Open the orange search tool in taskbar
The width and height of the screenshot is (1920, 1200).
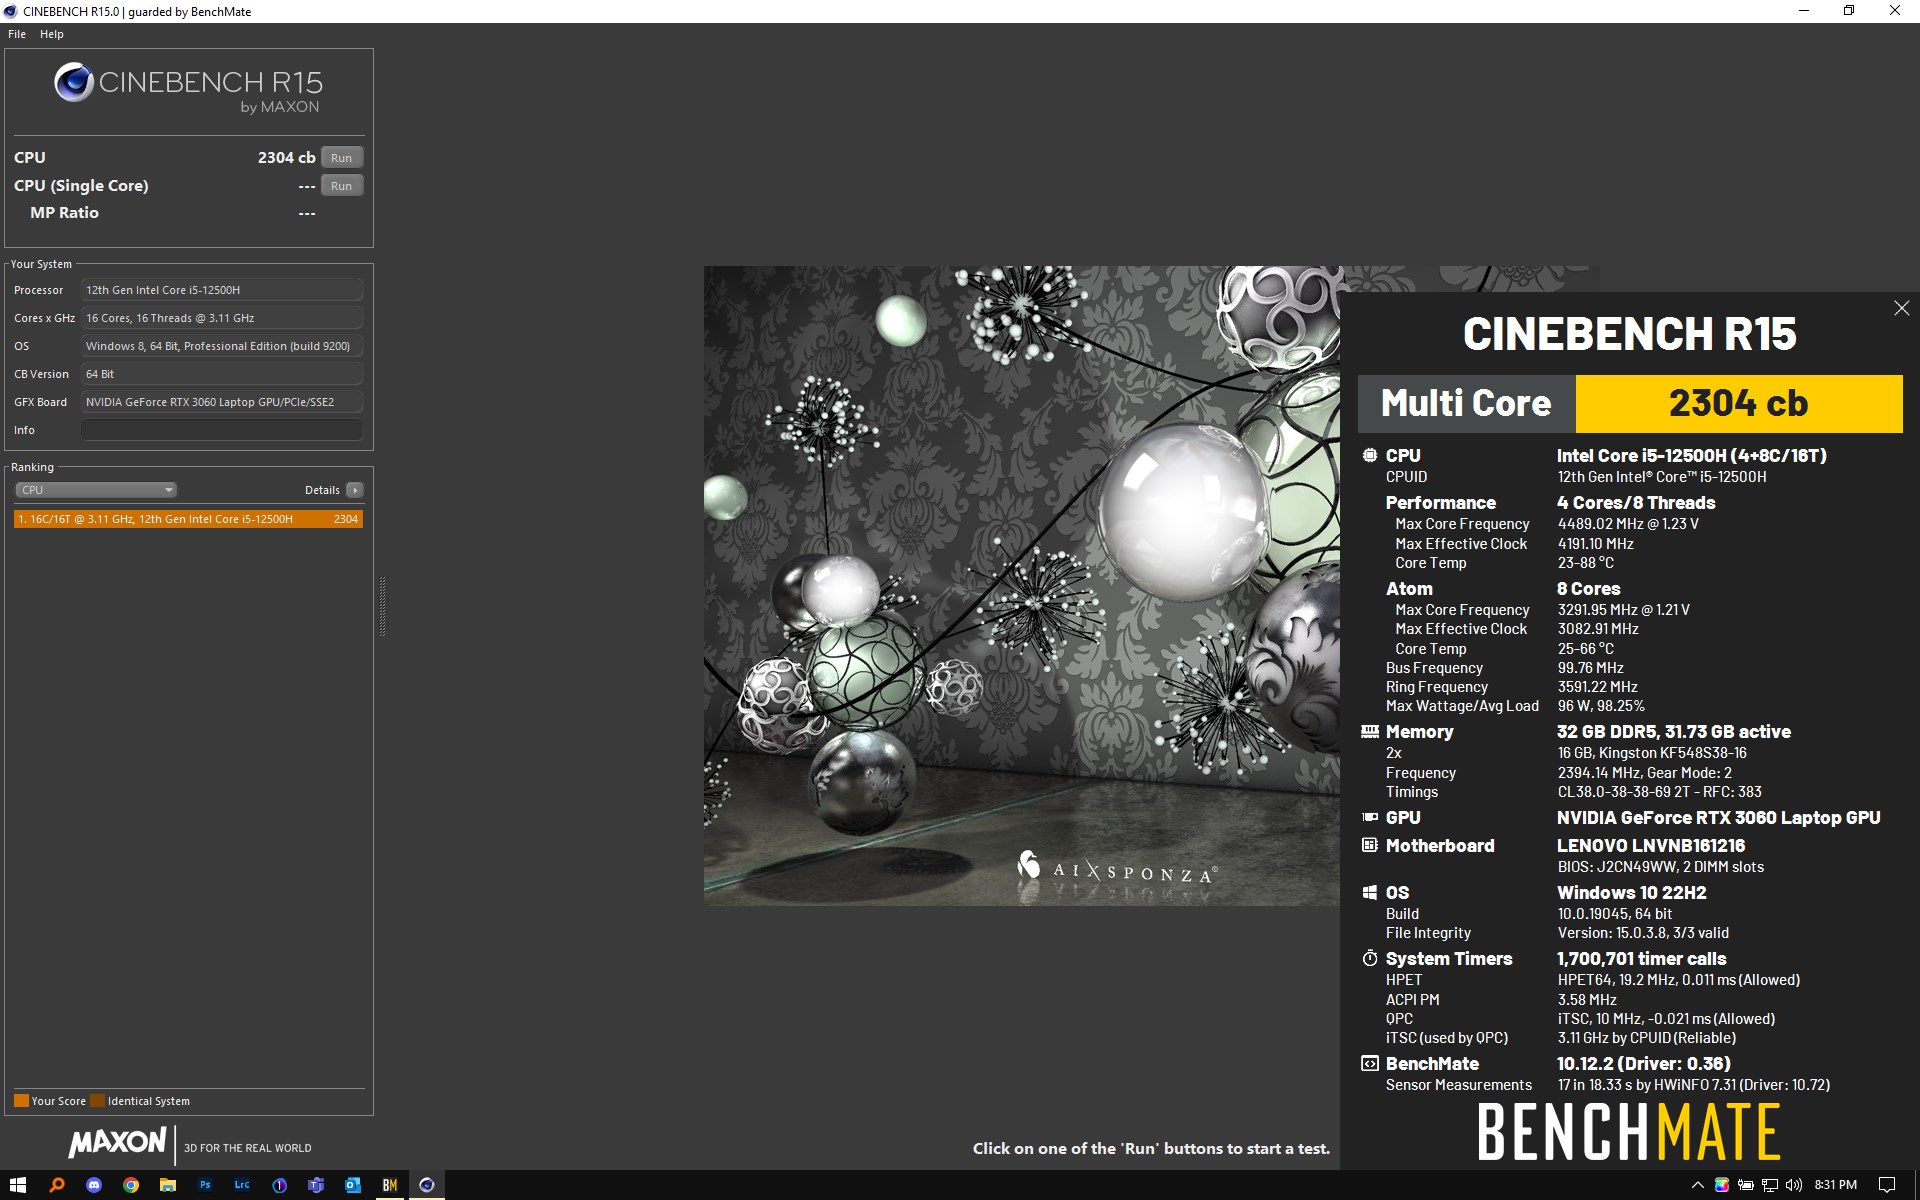point(56,1185)
